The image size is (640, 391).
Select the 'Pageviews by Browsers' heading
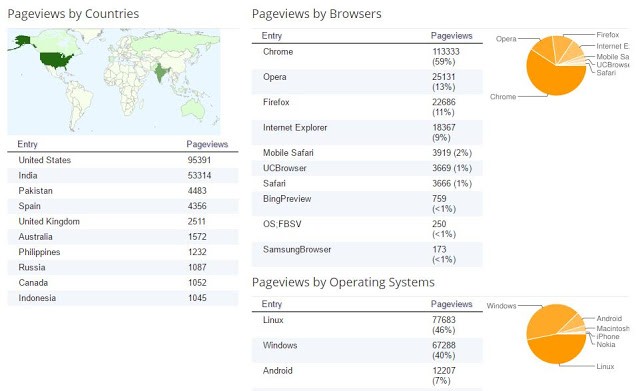tap(317, 14)
